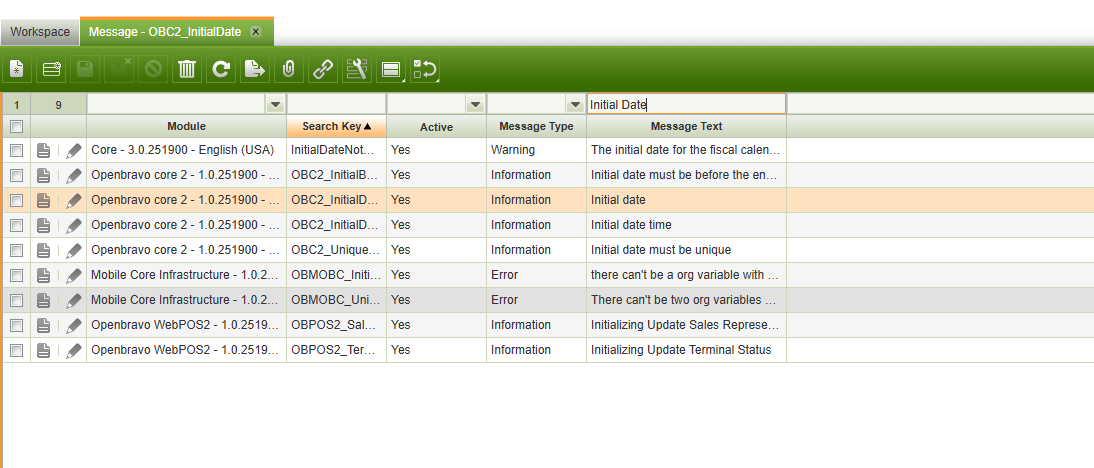The width and height of the screenshot is (1094, 468).
Task: Open the customize form tools icon
Action: point(357,69)
